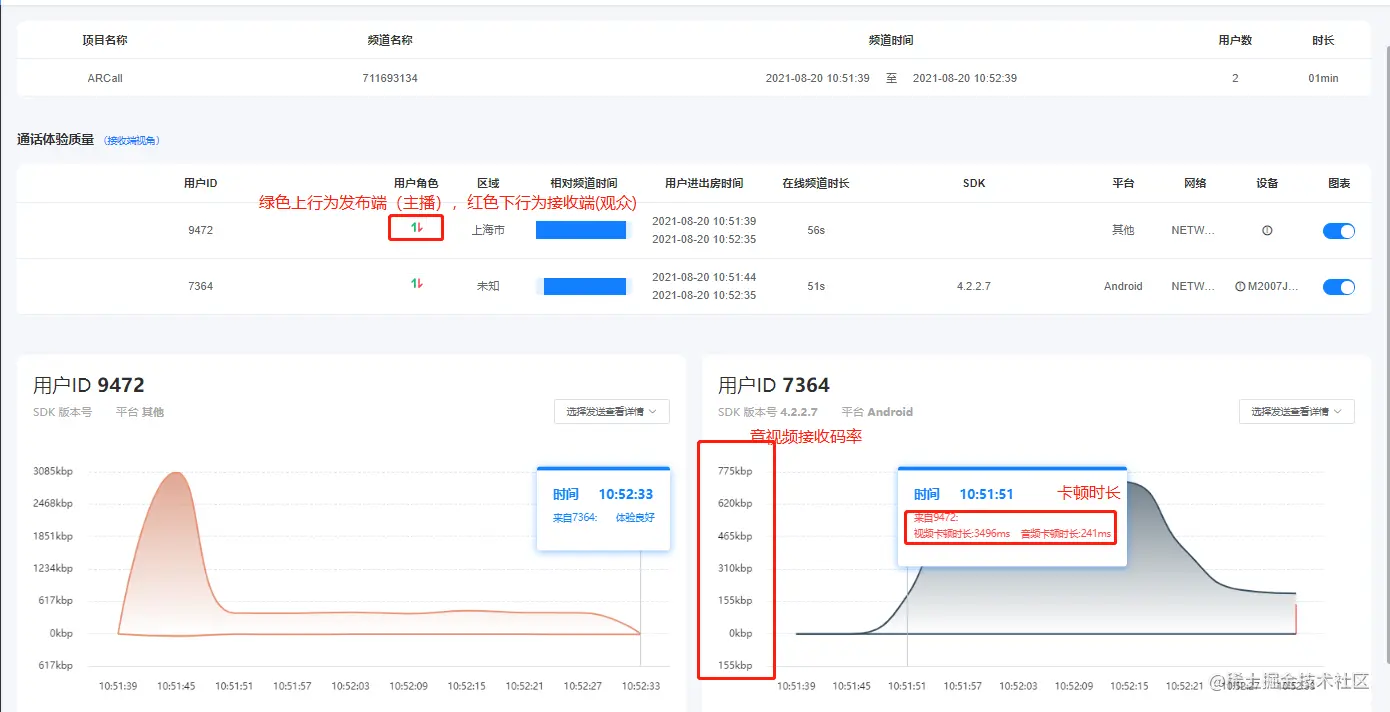Image resolution: width=1390 pixels, height=712 pixels.
Task: Toggle the chart switch for user 7364
Action: click(1338, 286)
